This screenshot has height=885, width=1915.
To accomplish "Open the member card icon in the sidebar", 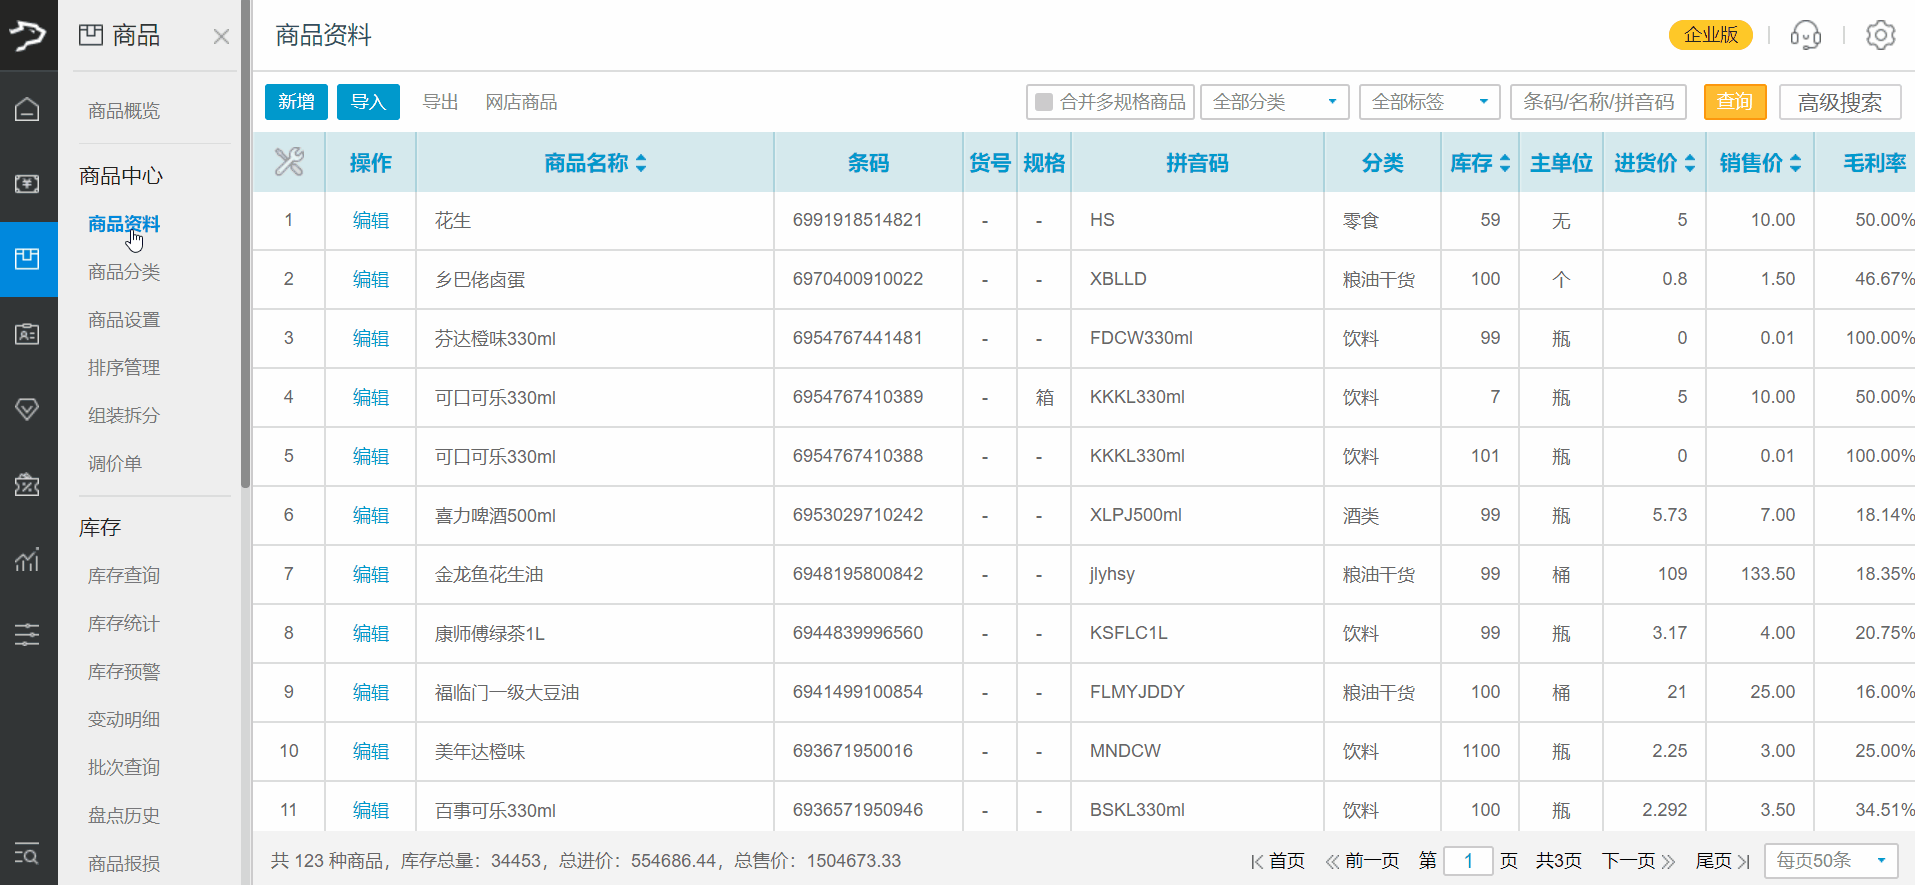I will coord(28,334).
